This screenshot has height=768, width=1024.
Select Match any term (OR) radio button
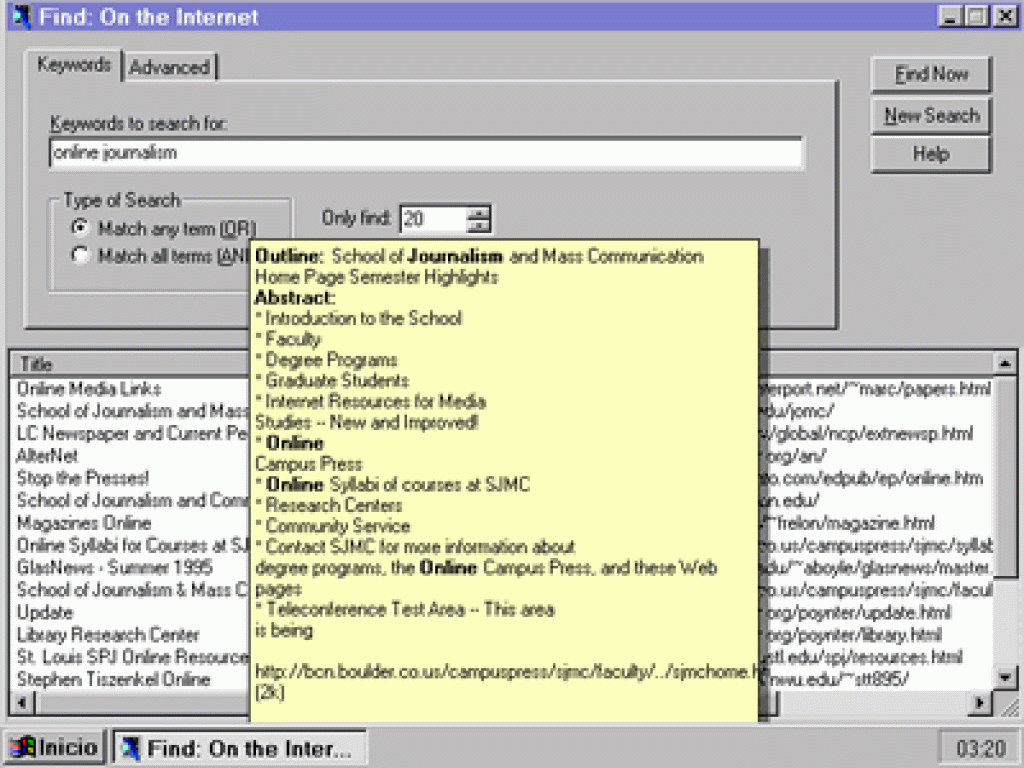(80, 228)
